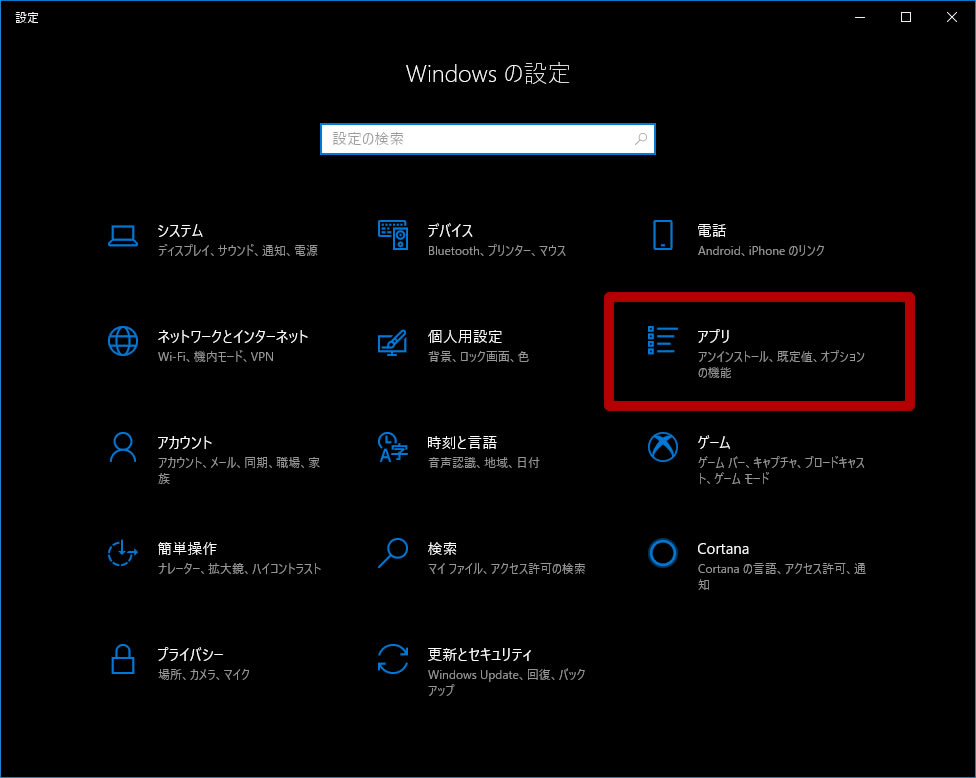
Task: Open the デバイス keyboard and speaker icon
Action: pyautogui.click(x=393, y=235)
